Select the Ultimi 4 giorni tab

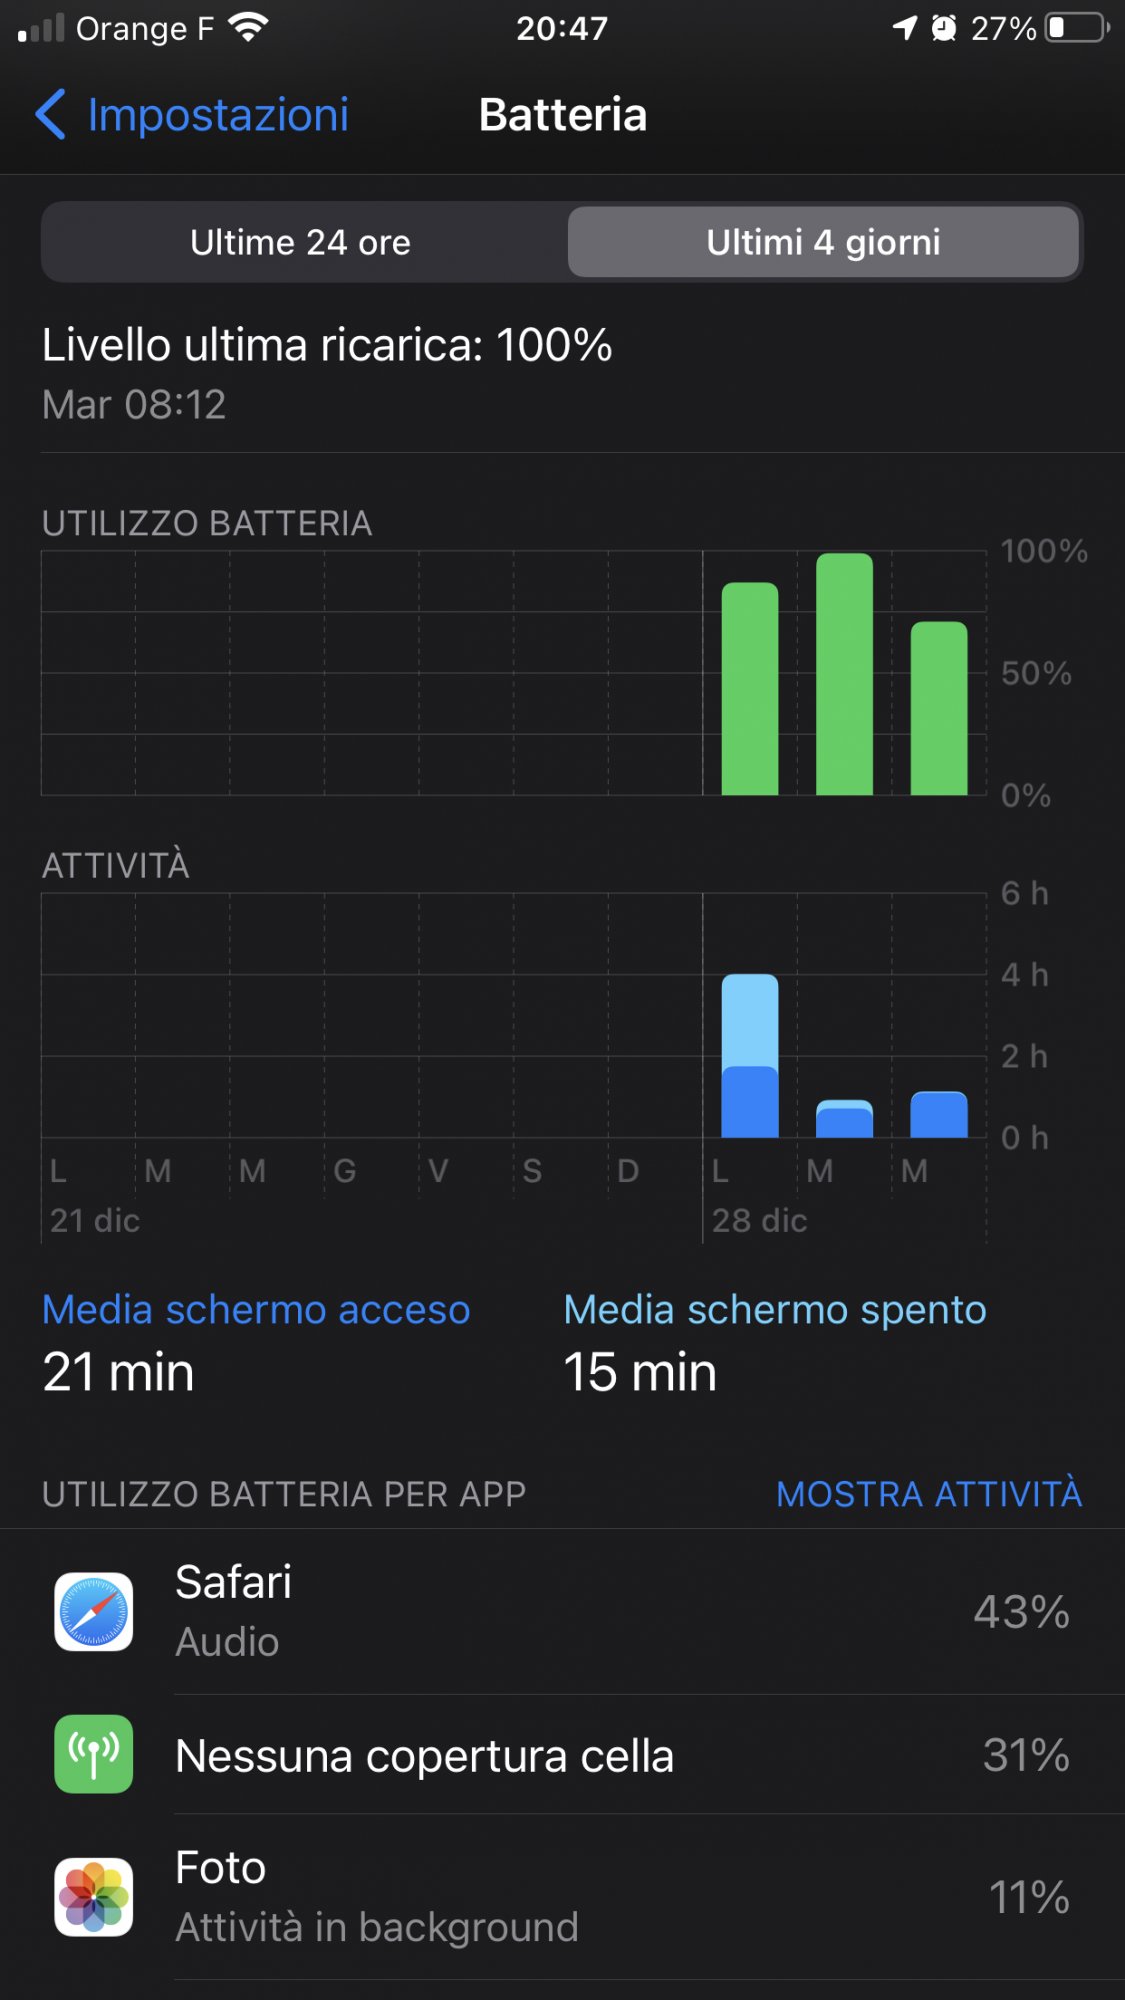(823, 242)
